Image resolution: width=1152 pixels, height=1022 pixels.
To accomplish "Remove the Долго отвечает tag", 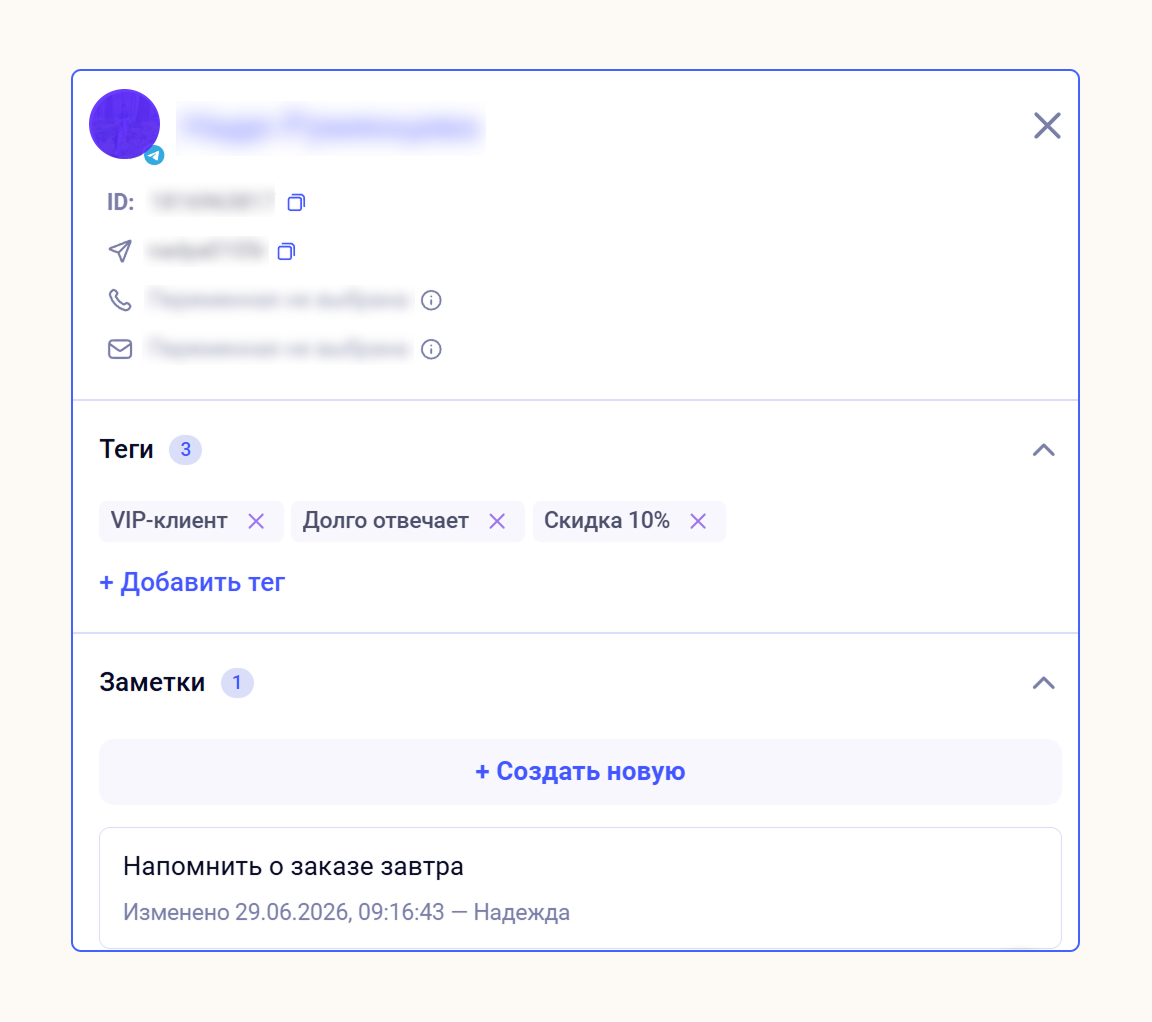I will 497,521.
